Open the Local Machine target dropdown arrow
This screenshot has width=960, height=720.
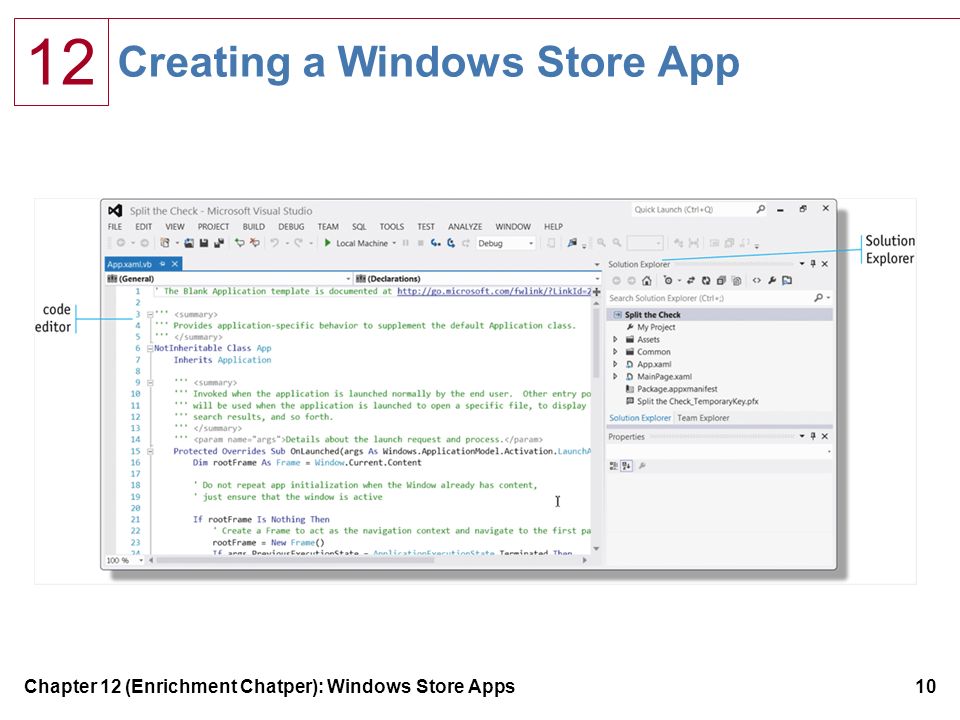click(x=394, y=243)
